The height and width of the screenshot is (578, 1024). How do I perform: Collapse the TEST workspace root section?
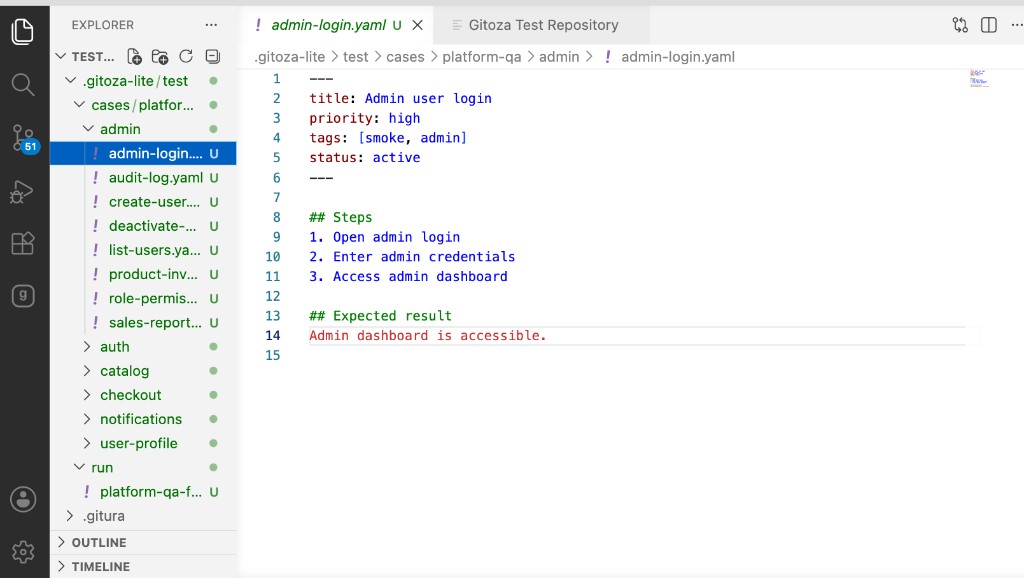coord(61,56)
